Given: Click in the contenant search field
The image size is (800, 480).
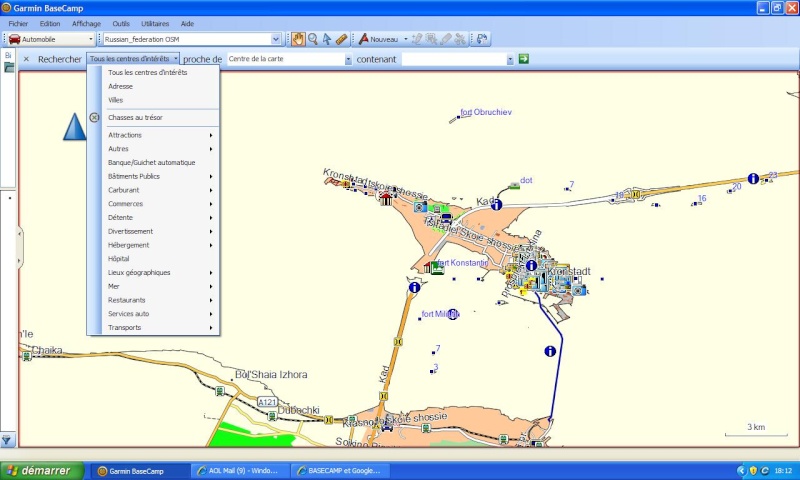Looking at the screenshot, I should coord(454,59).
